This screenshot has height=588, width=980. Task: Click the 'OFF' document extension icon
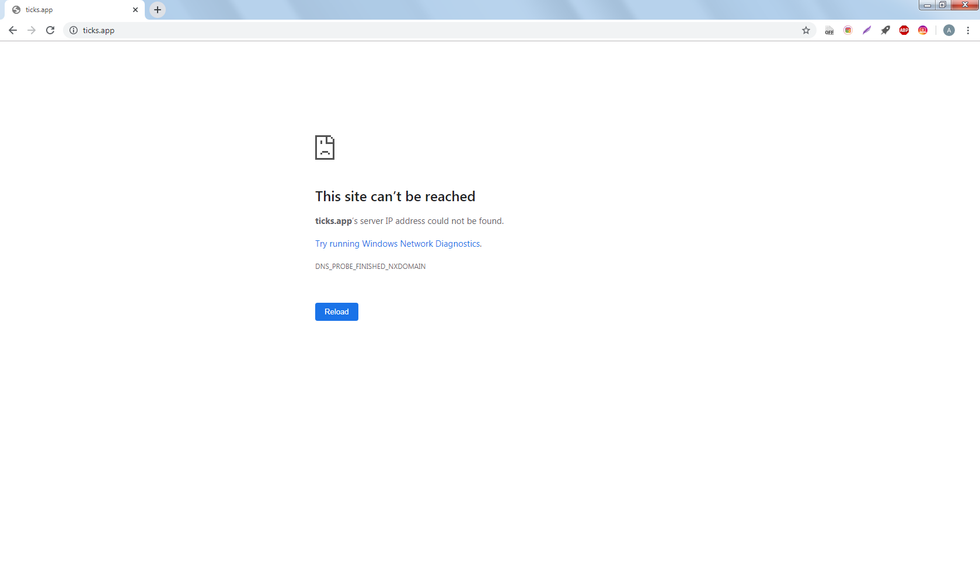coord(829,30)
